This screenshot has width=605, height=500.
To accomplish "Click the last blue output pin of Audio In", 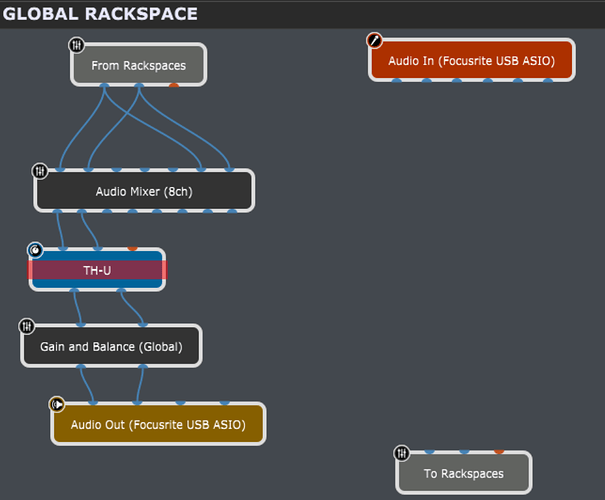I will [548, 81].
